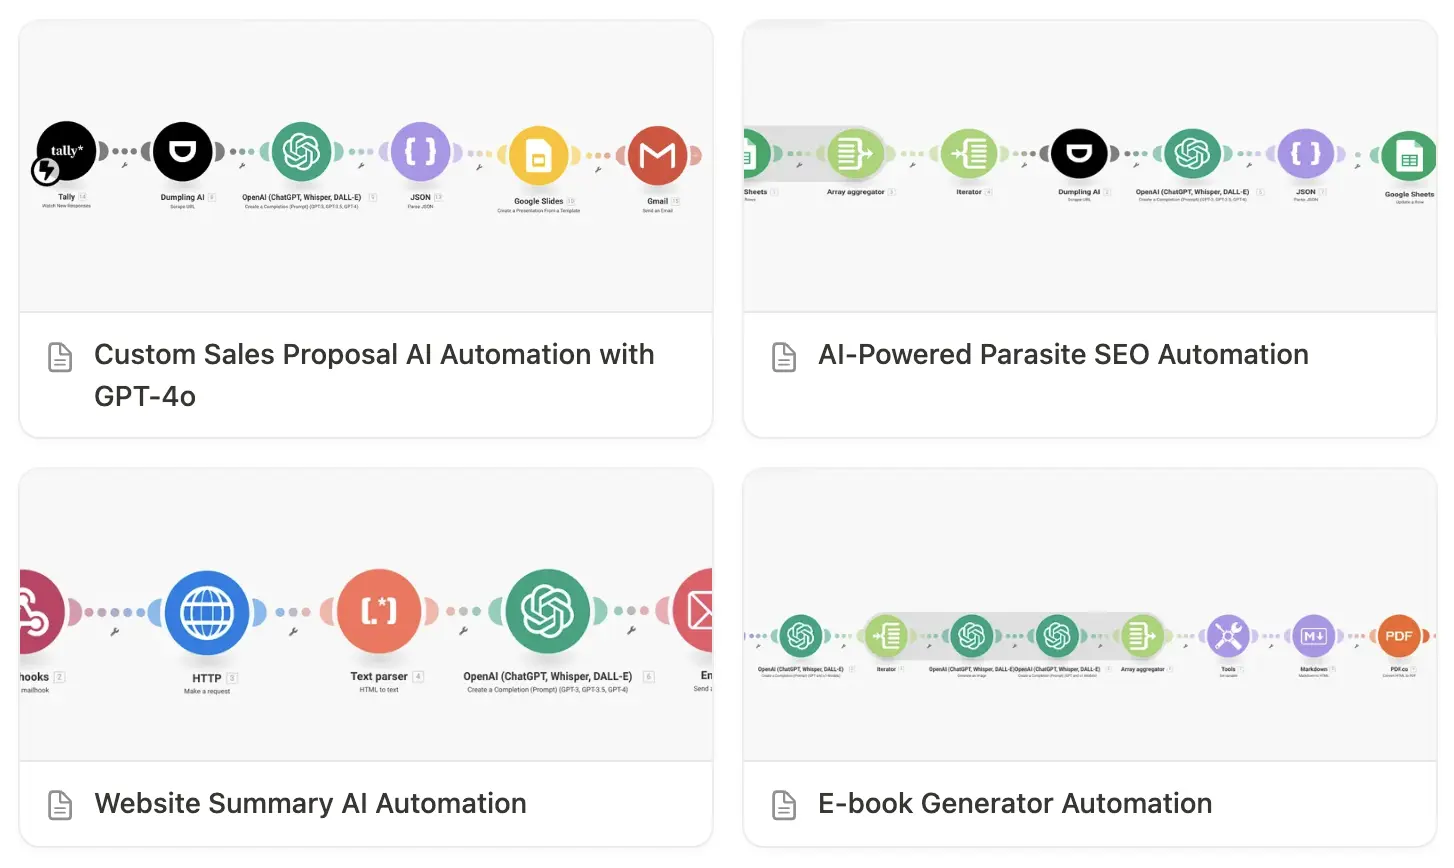
Task: Select the orange PDF.co module icon
Action: coord(1399,636)
